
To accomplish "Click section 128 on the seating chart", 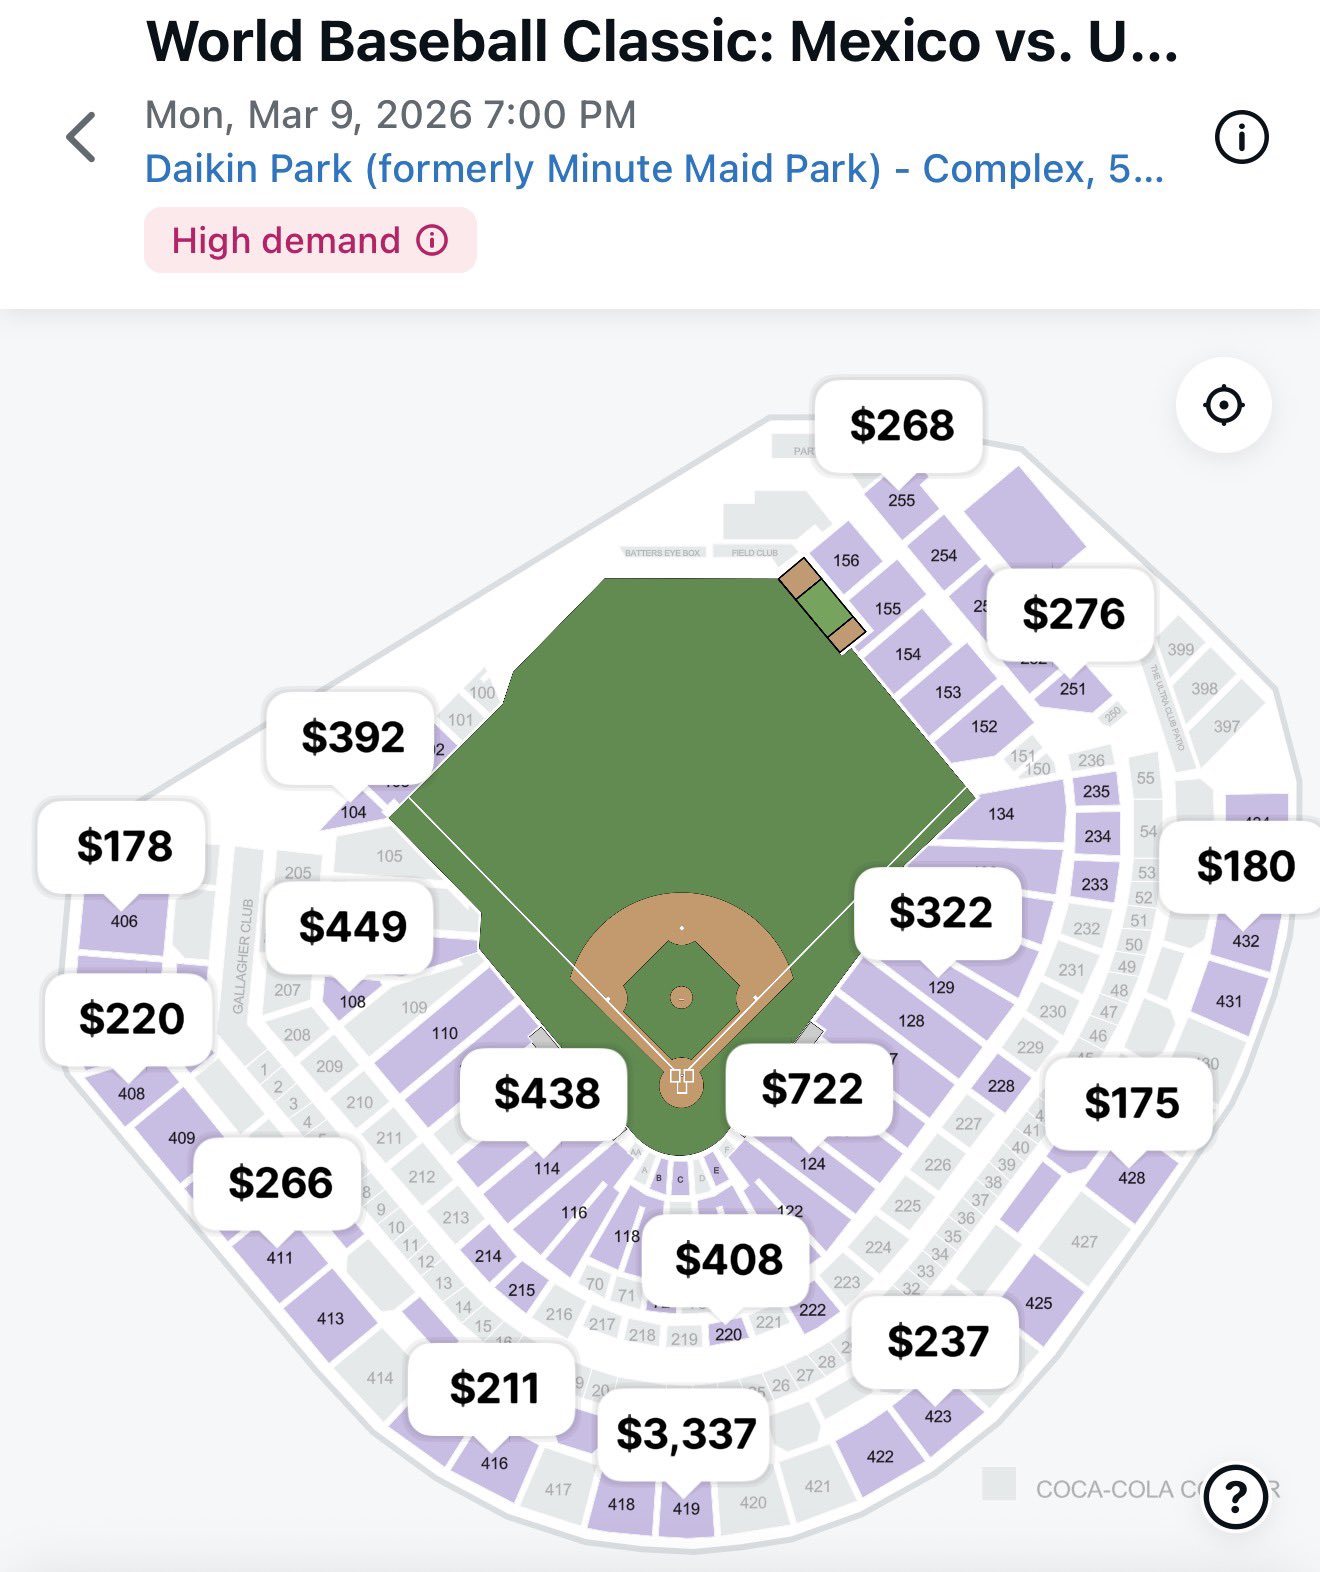I will [911, 1021].
